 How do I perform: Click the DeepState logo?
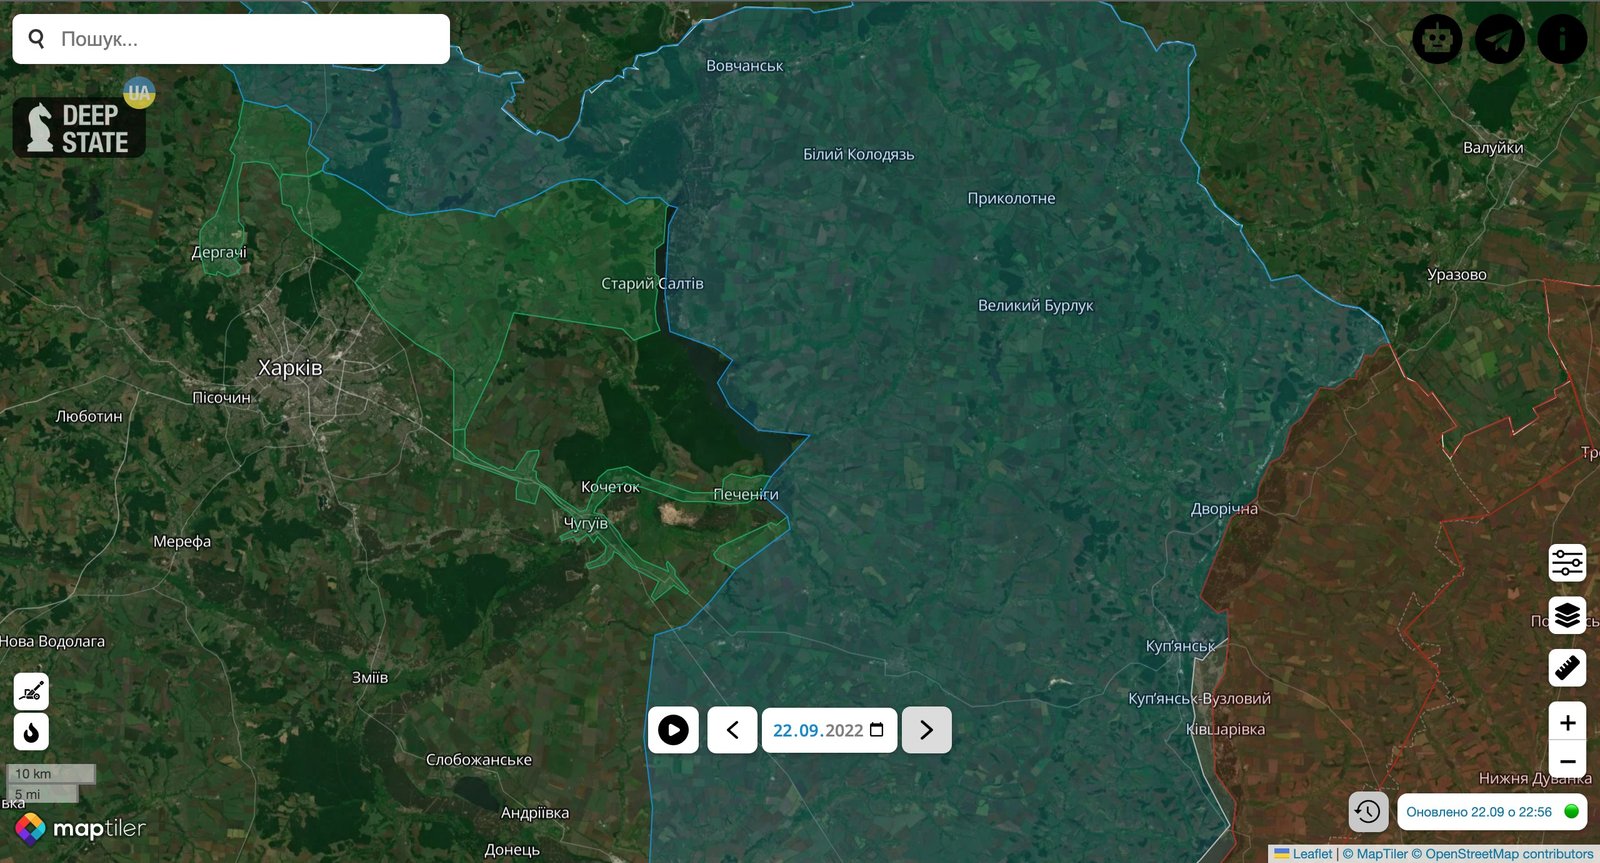pyautogui.click(x=79, y=128)
